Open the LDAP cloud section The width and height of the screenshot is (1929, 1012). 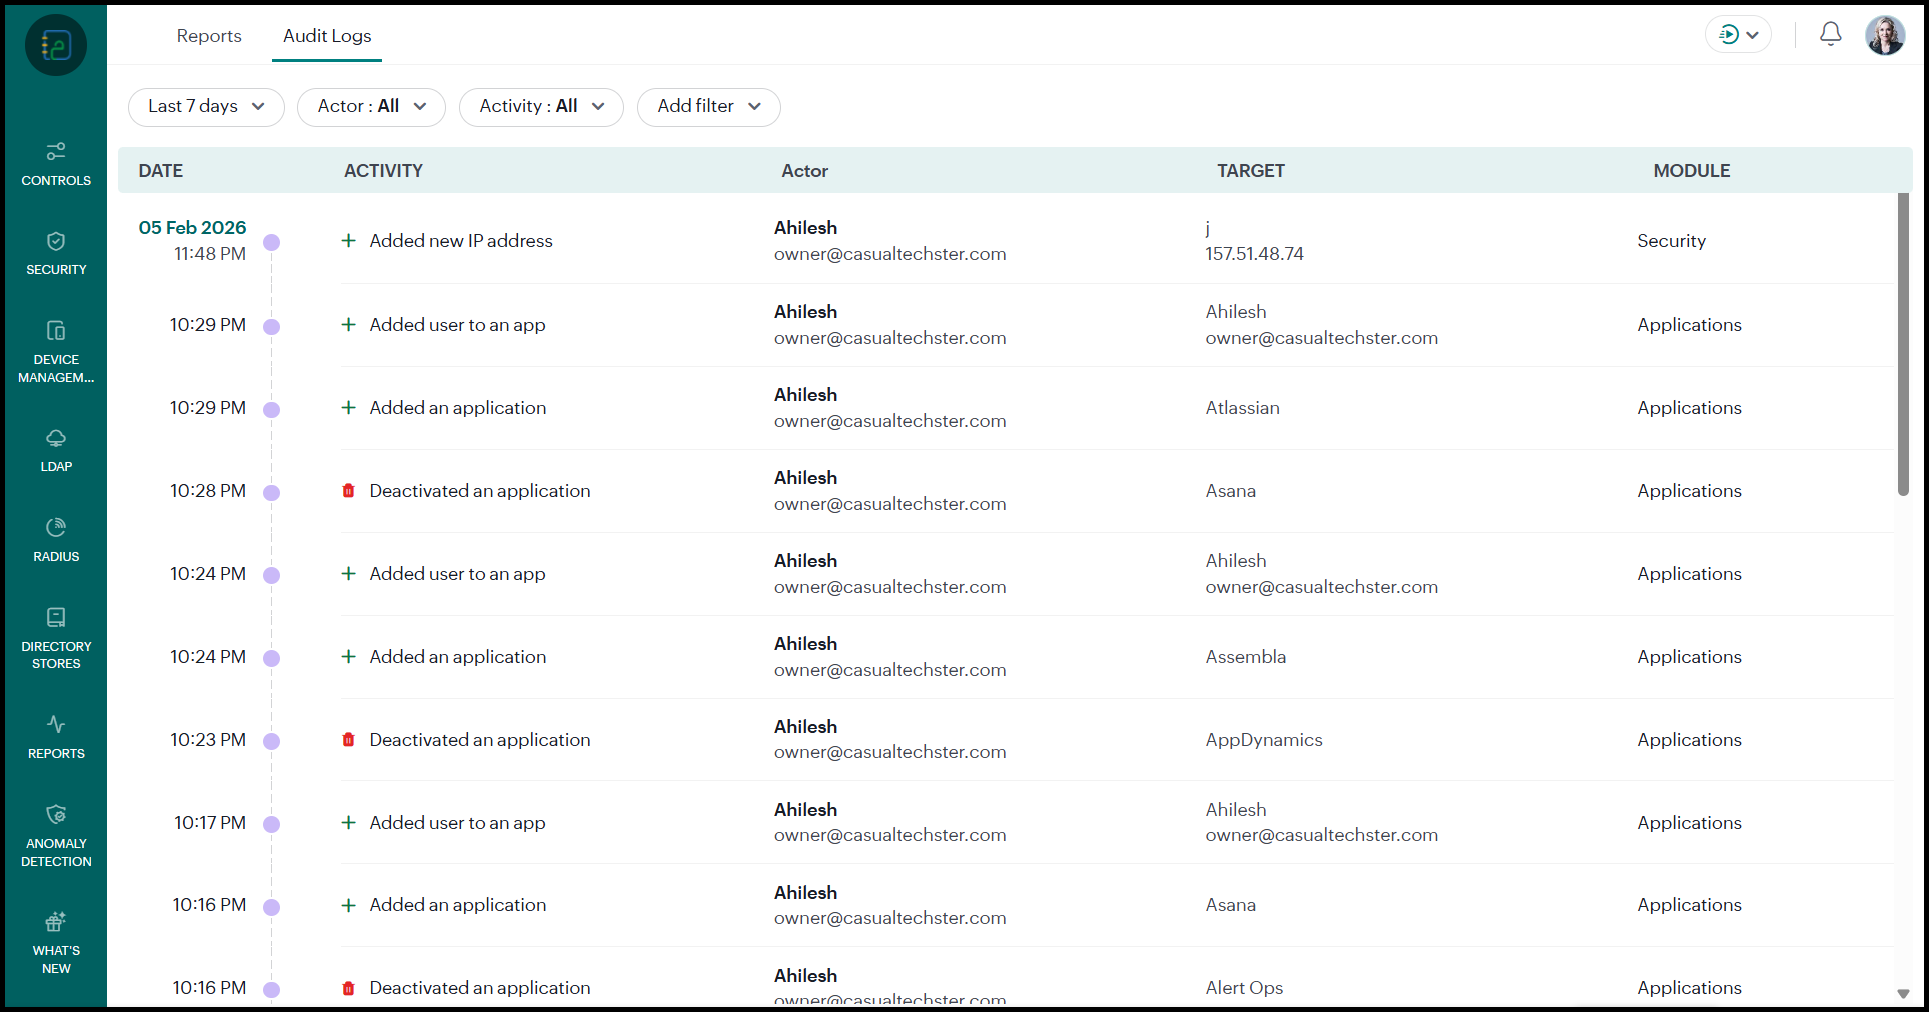coord(56,450)
